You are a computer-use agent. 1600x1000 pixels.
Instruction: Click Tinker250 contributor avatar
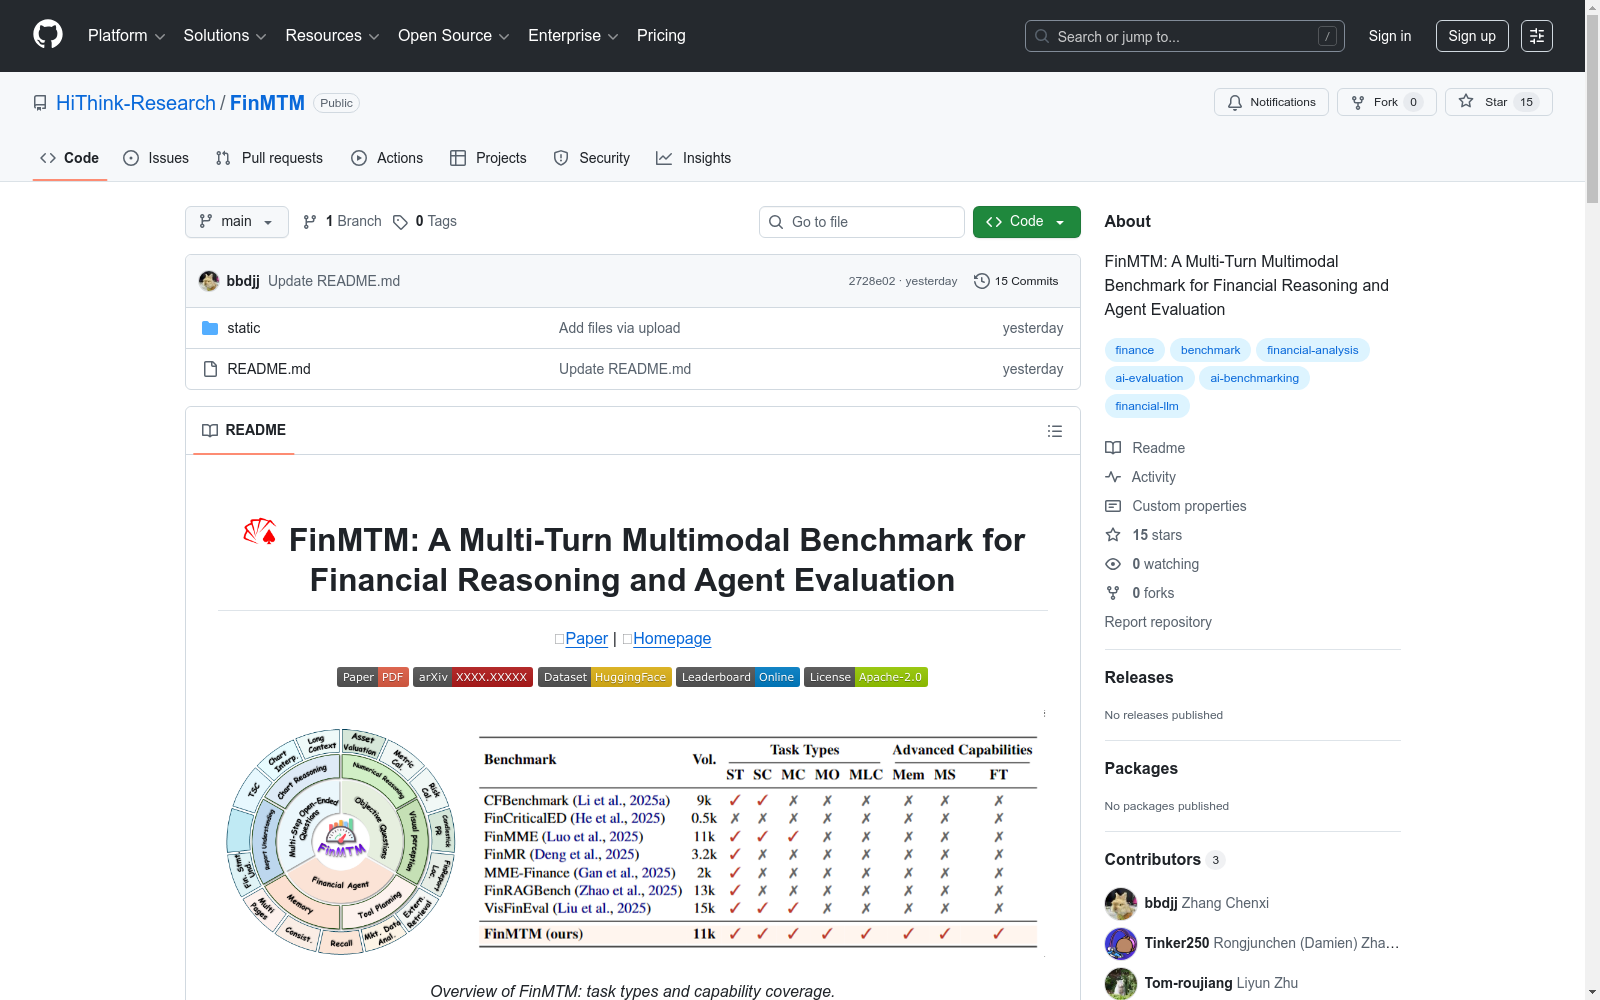coord(1121,943)
